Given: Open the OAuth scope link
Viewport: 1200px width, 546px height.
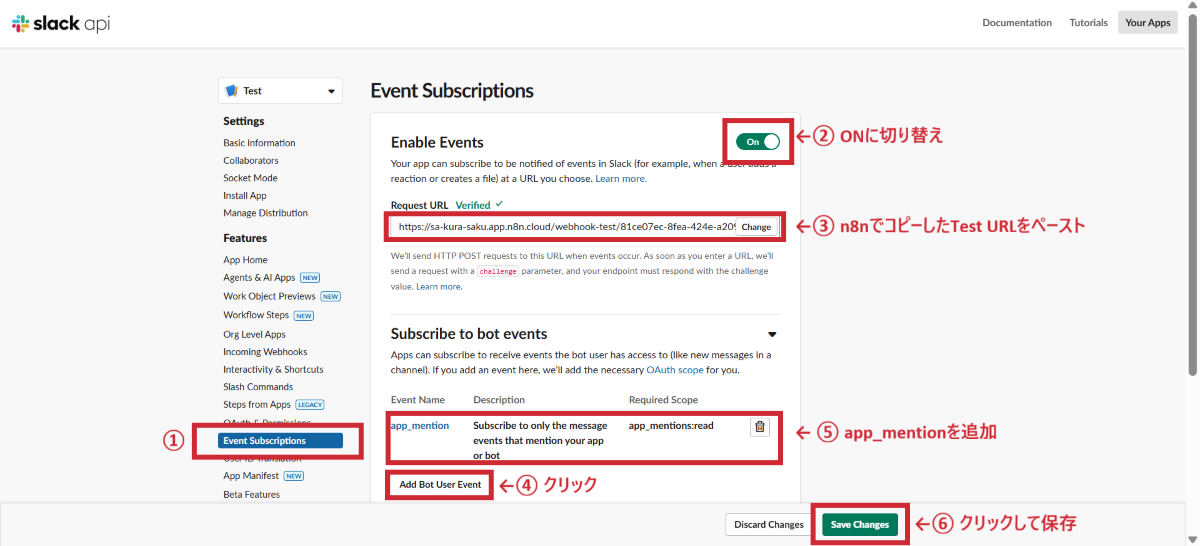Looking at the screenshot, I should [x=675, y=370].
